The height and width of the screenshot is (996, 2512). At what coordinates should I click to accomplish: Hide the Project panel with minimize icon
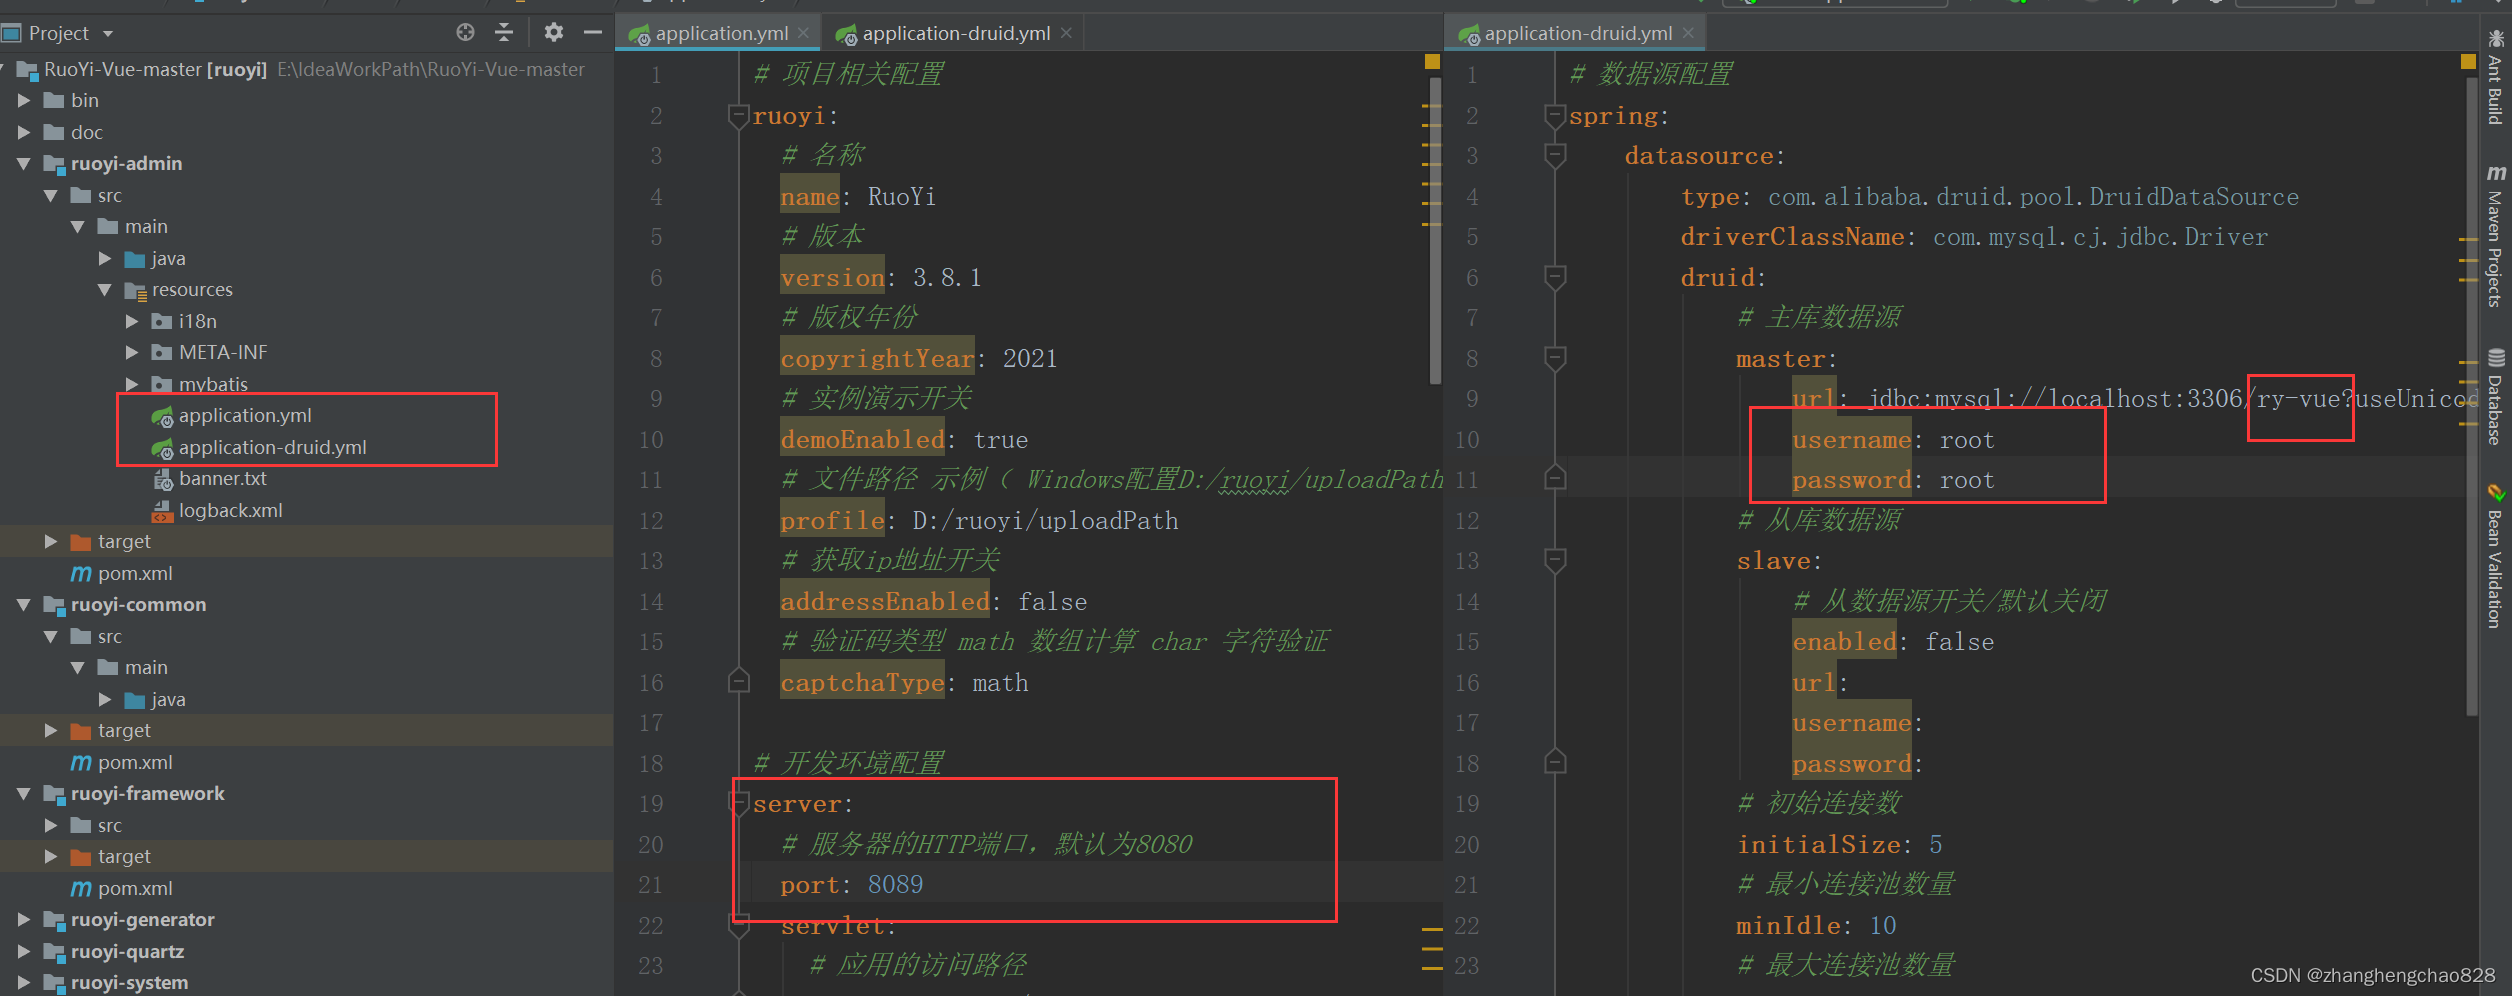point(593,32)
